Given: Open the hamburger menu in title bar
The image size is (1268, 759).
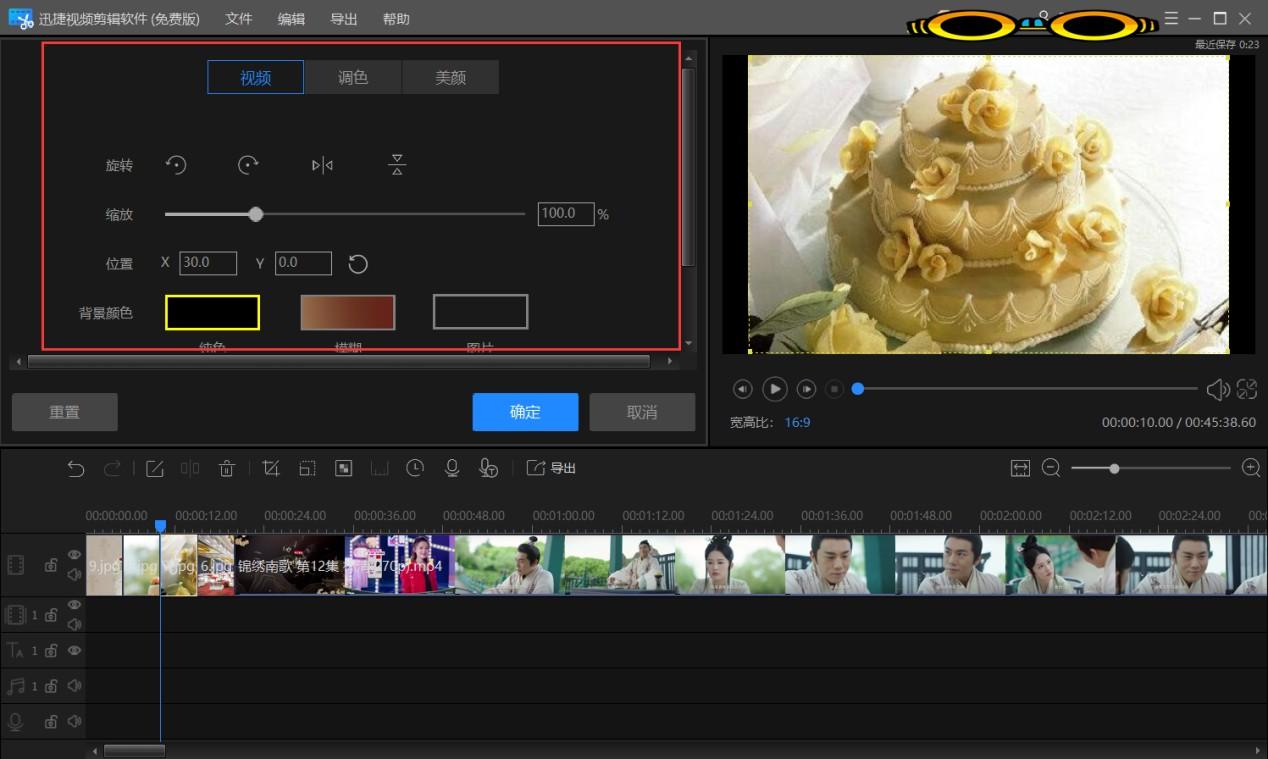Looking at the screenshot, I should [x=1171, y=19].
